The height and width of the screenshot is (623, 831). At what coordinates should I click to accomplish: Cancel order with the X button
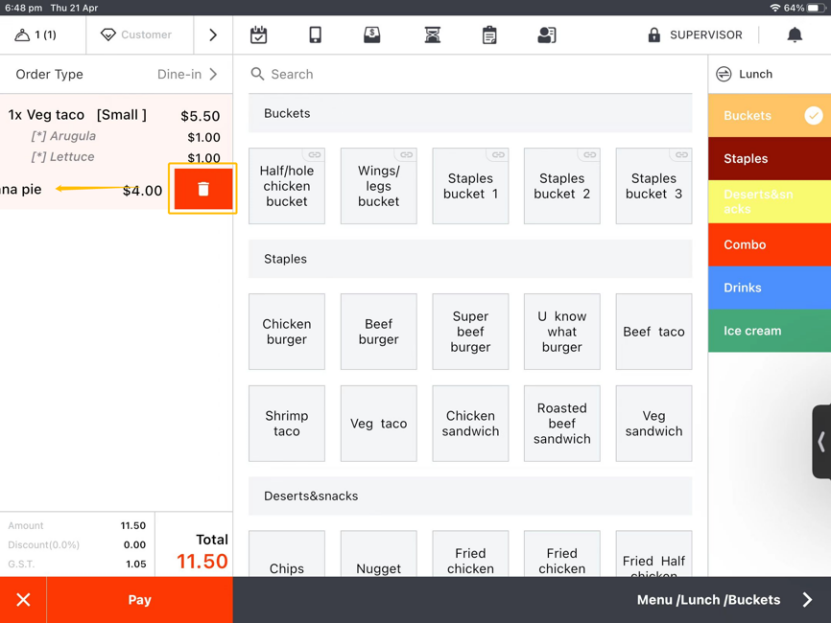pyautogui.click(x=23, y=600)
